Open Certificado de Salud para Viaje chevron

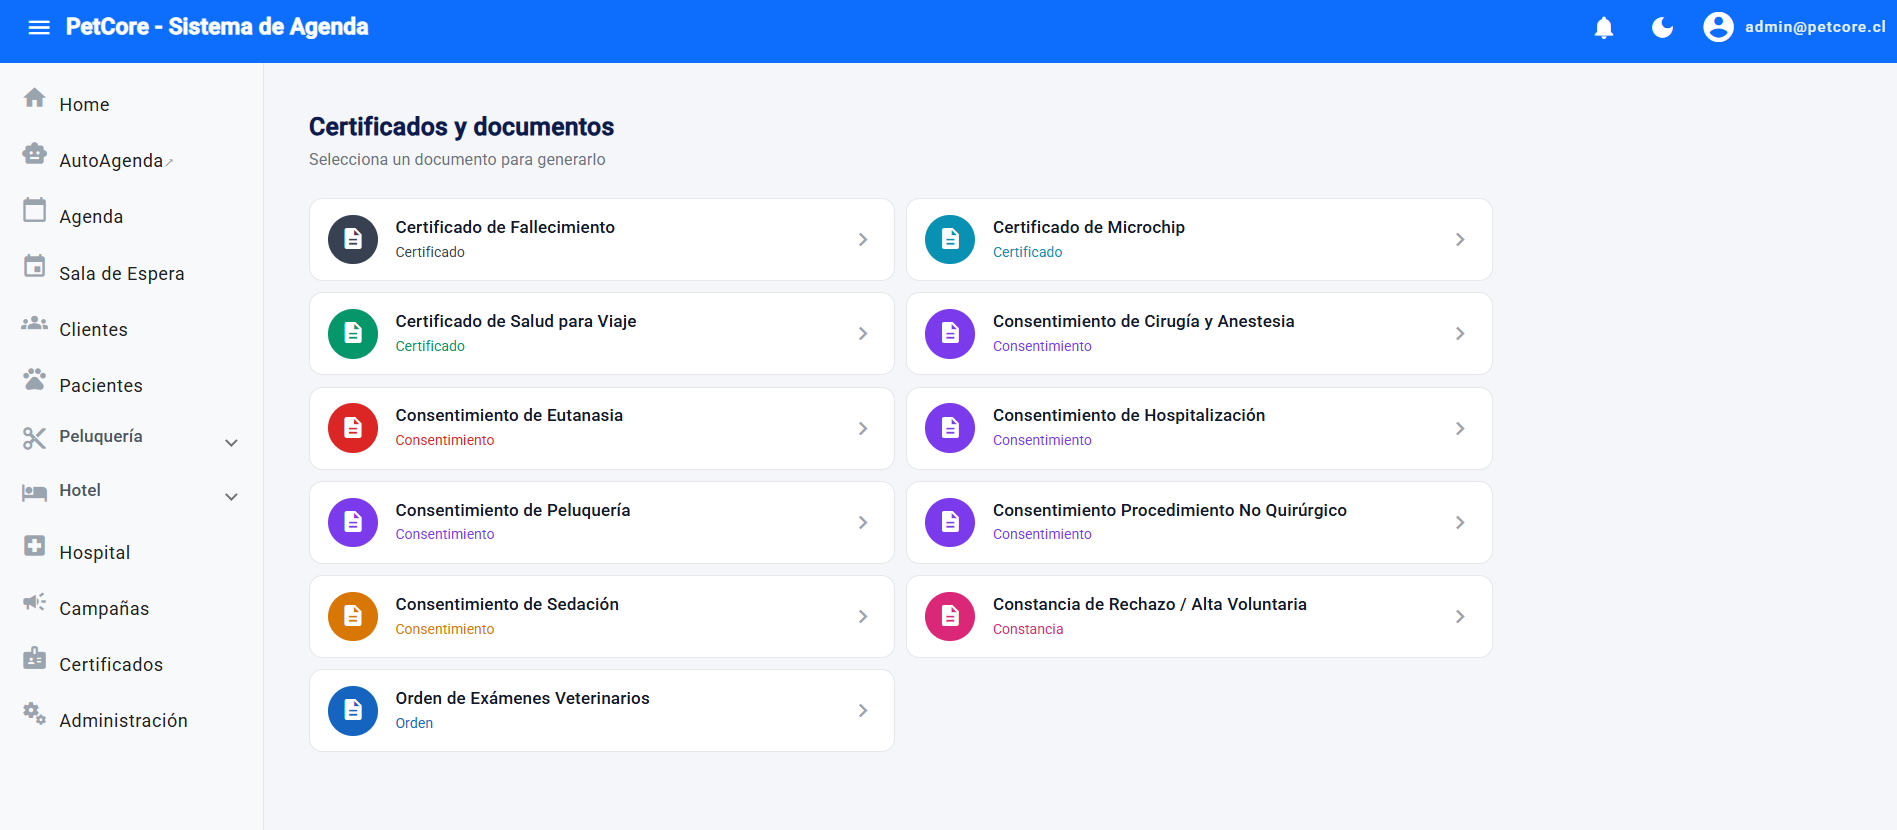863,333
